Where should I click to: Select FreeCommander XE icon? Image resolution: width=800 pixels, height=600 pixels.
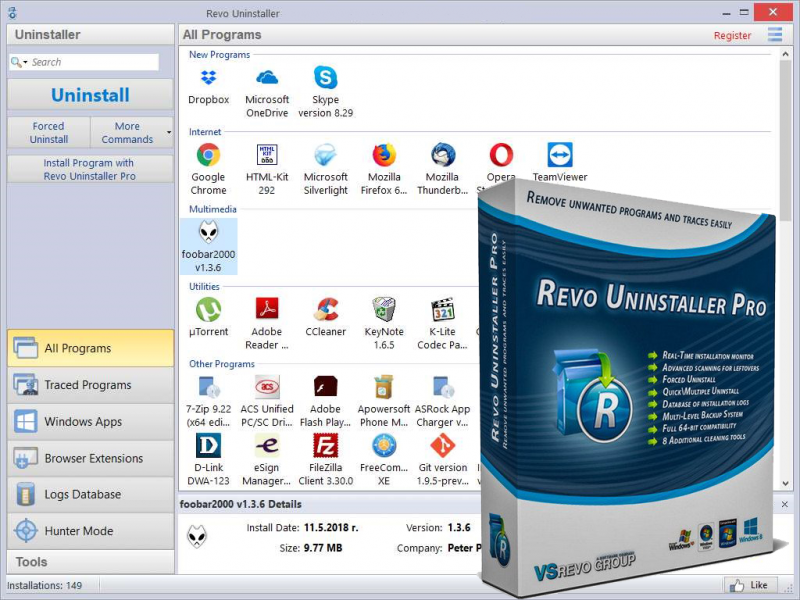pos(384,445)
